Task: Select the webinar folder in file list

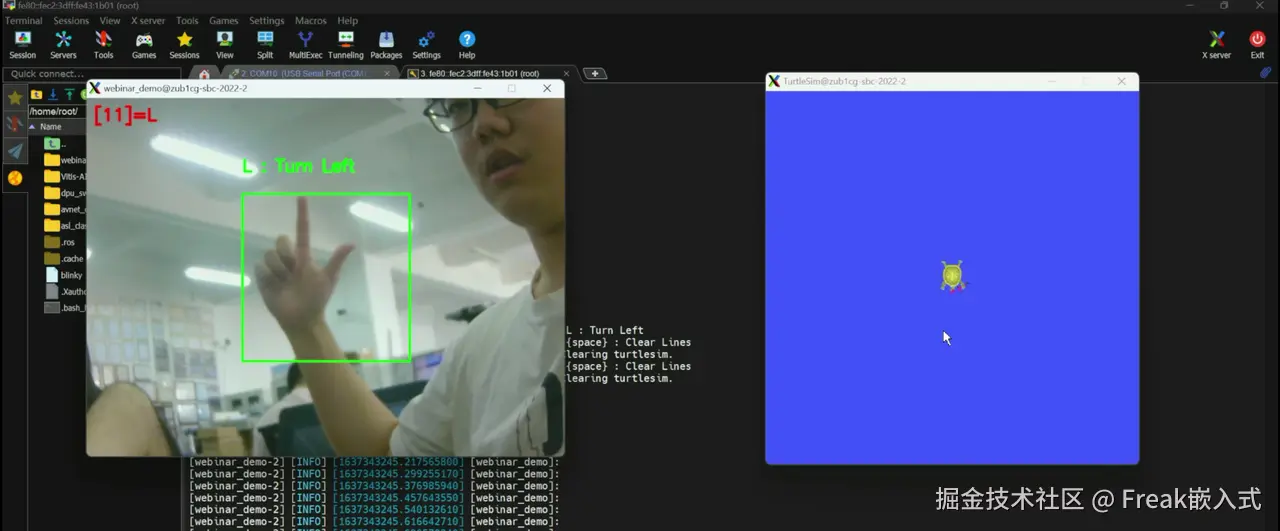Action: coord(65,160)
